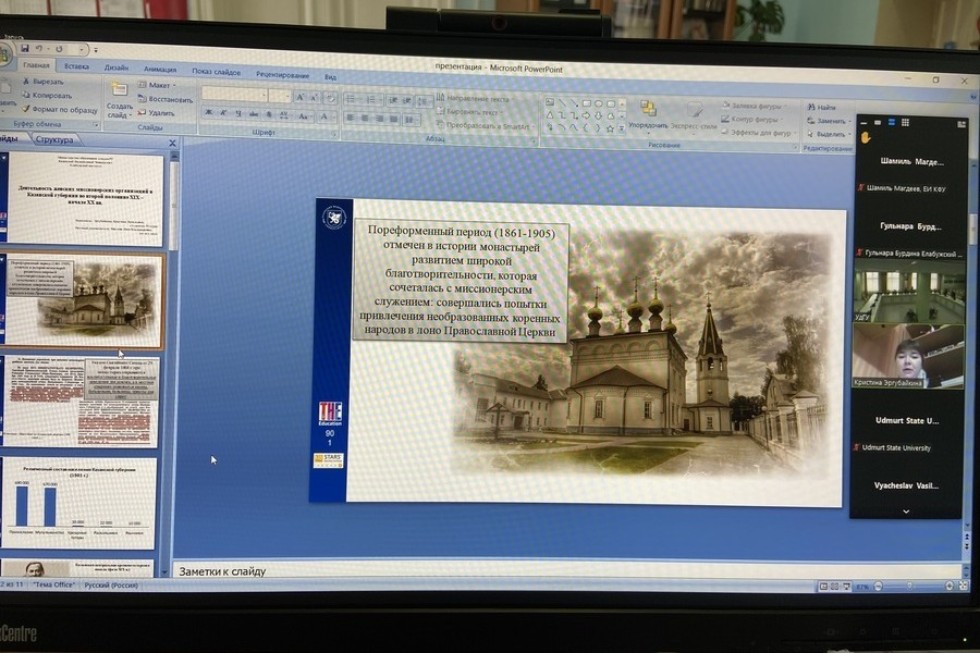Toggle bold (Ж) text formatting

coord(208,114)
